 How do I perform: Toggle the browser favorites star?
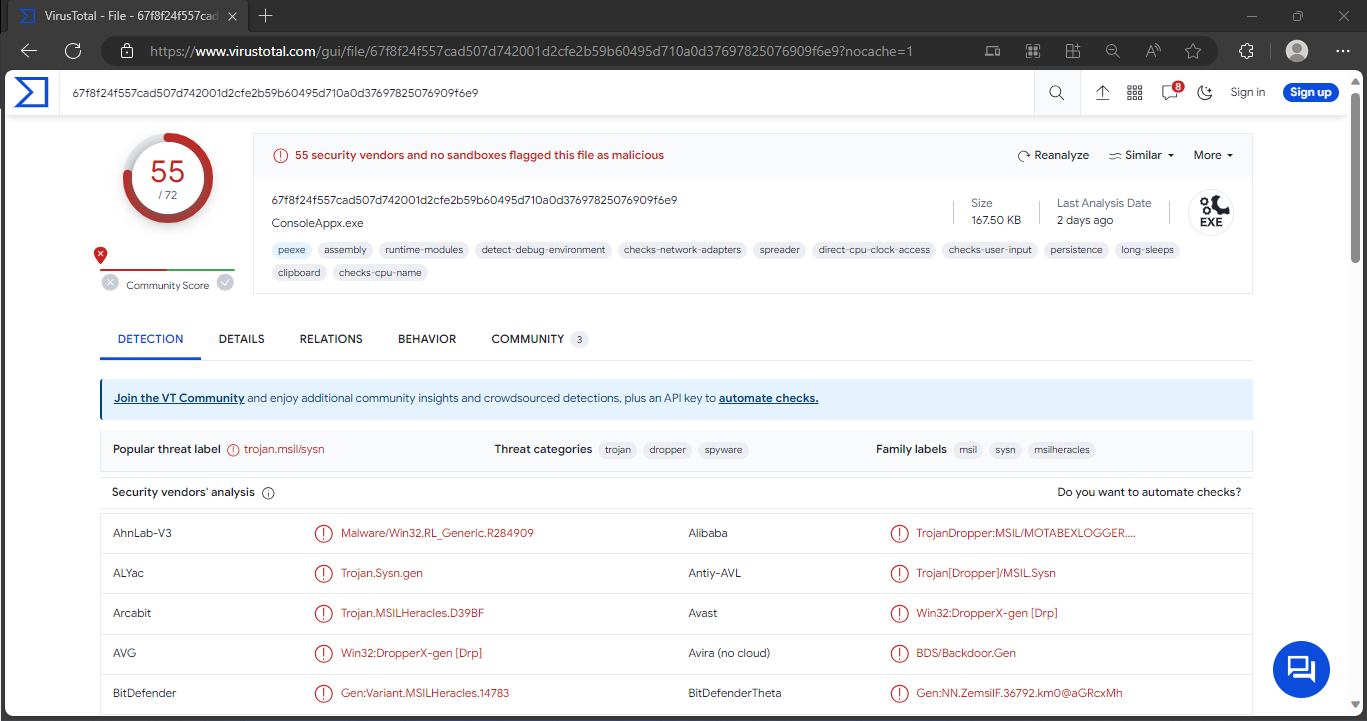click(x=1192, y=50)
